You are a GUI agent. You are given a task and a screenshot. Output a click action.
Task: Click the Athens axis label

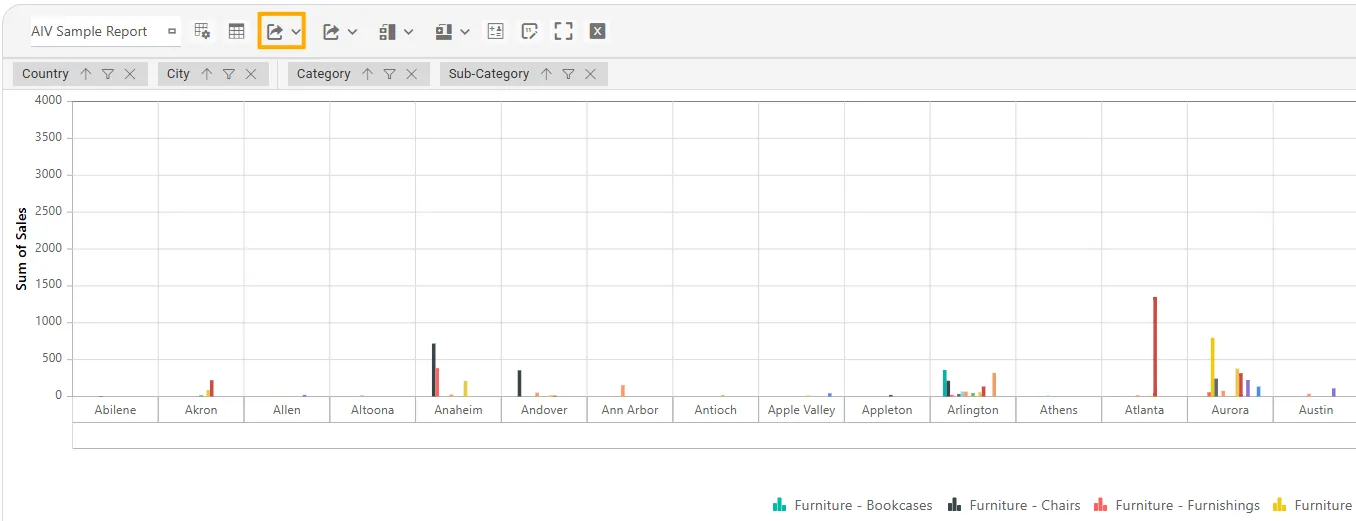1059,410
